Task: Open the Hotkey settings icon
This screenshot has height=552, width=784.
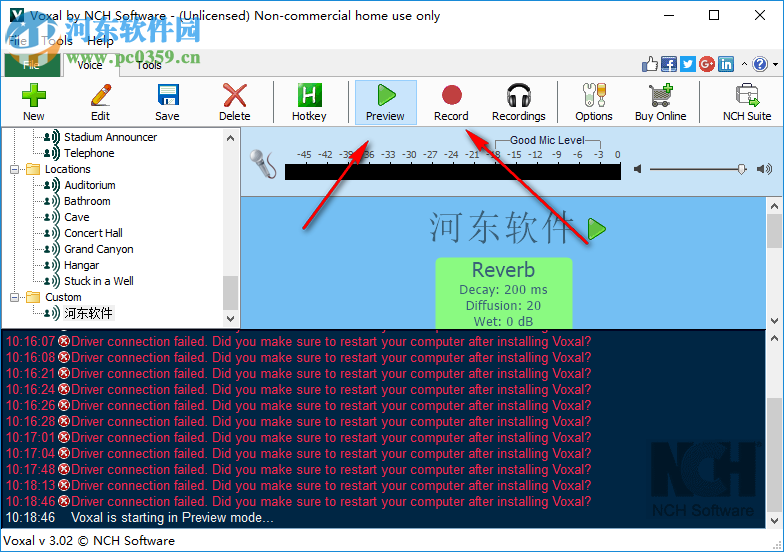Action: pyautogui.click(x=310, y=95)
